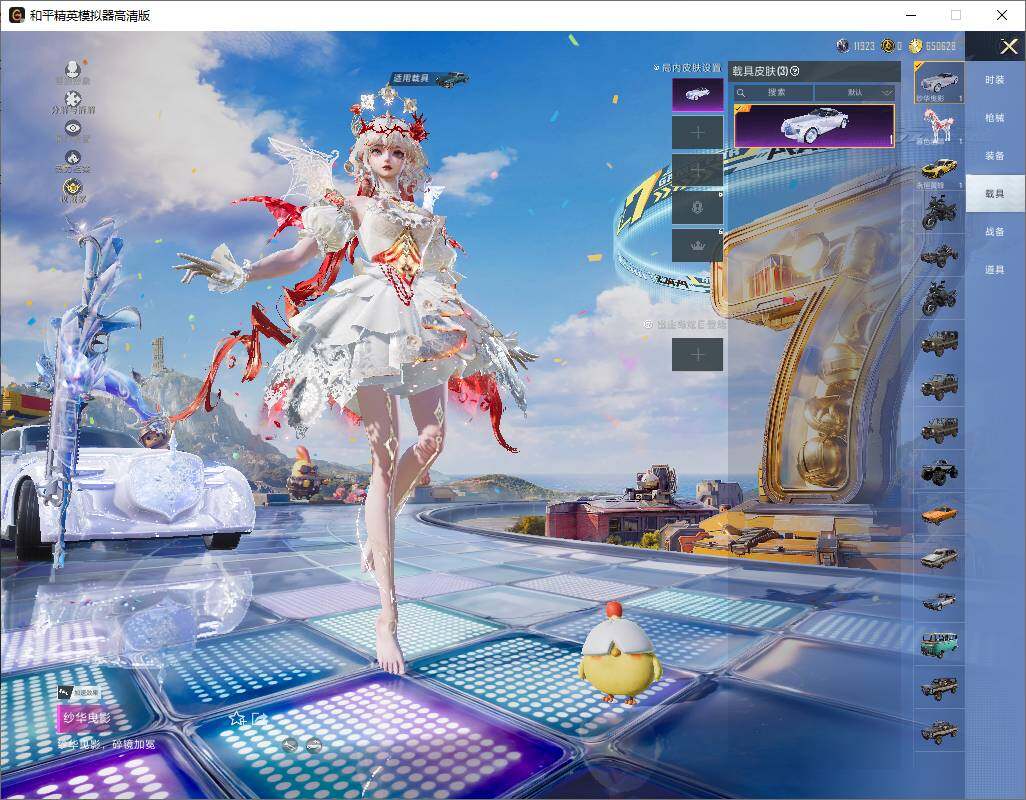Click the 搜索 search field
The image size is (1026, 800).
pos(773,92)
